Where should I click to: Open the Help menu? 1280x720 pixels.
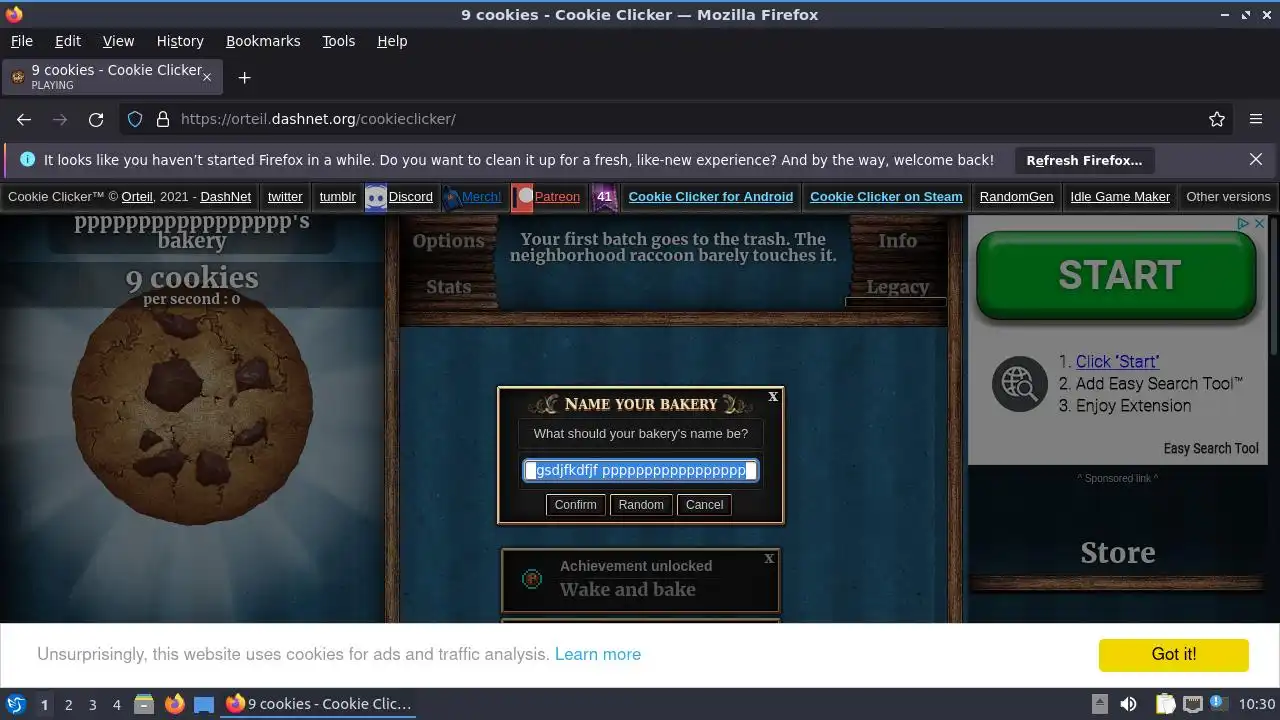click(392, 41)
